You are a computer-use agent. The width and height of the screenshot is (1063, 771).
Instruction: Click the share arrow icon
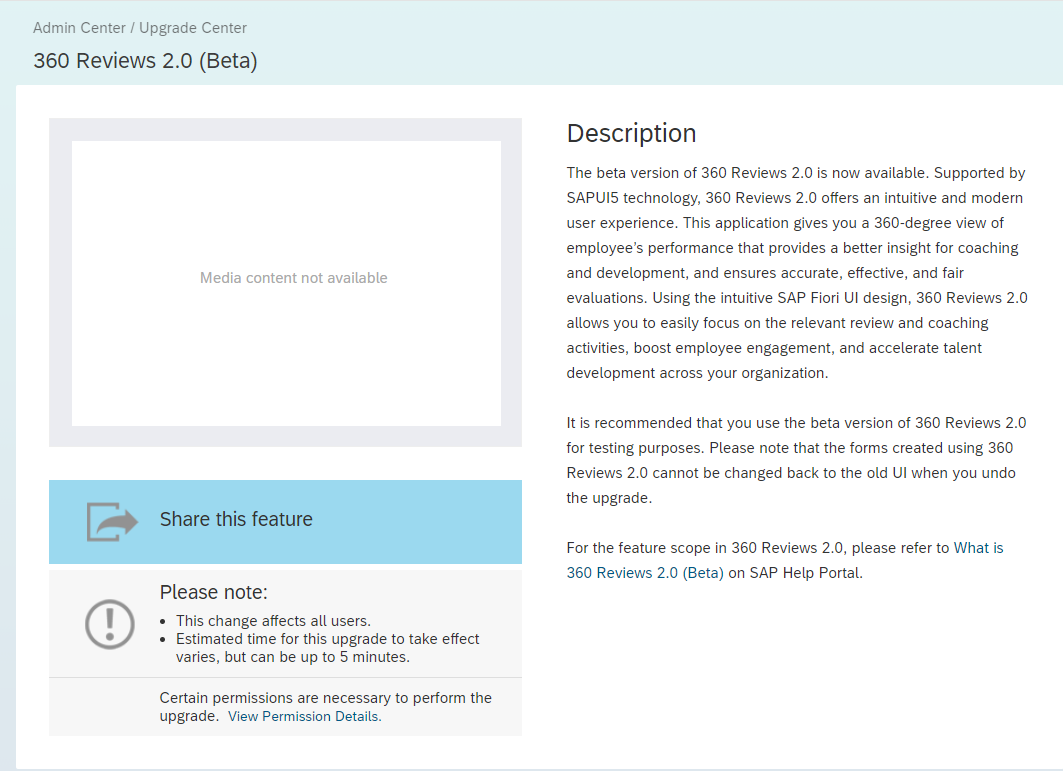112,521
